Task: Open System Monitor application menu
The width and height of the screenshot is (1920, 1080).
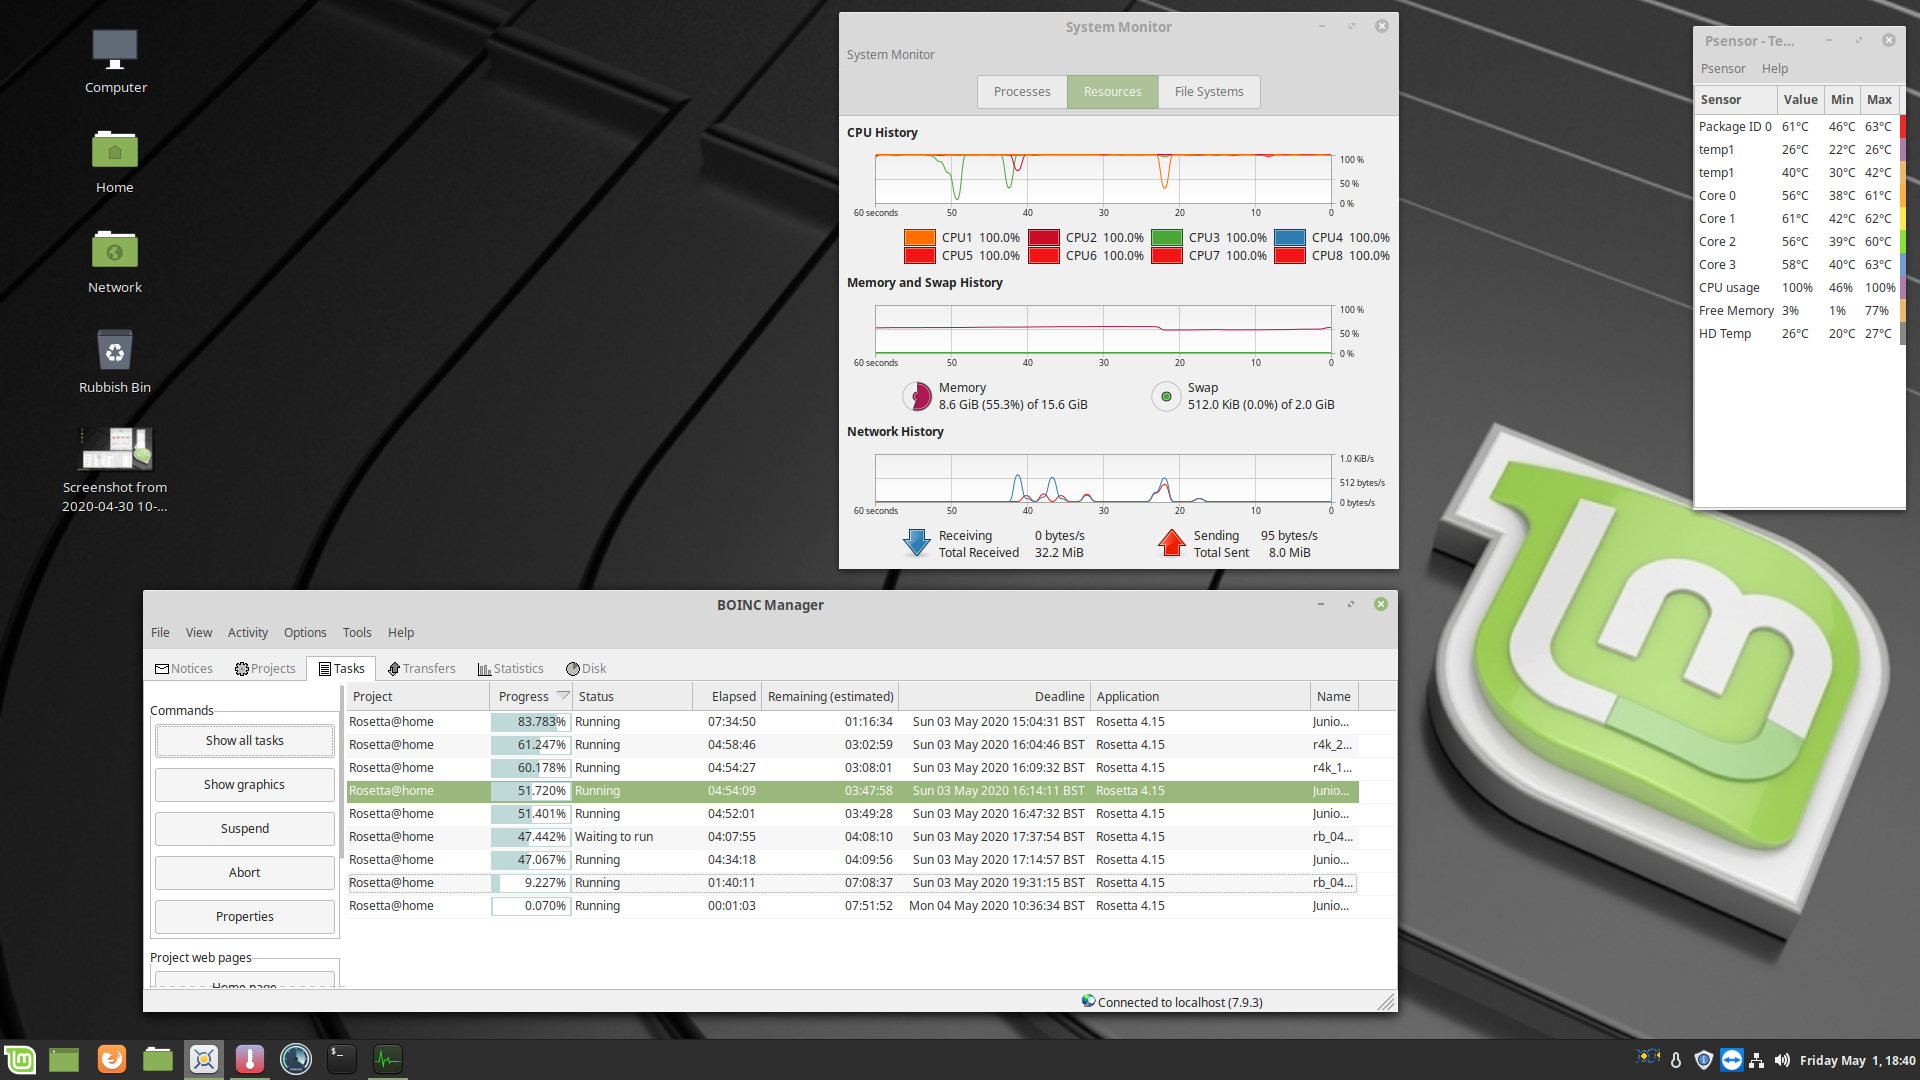Action: [x=890, y=54]
